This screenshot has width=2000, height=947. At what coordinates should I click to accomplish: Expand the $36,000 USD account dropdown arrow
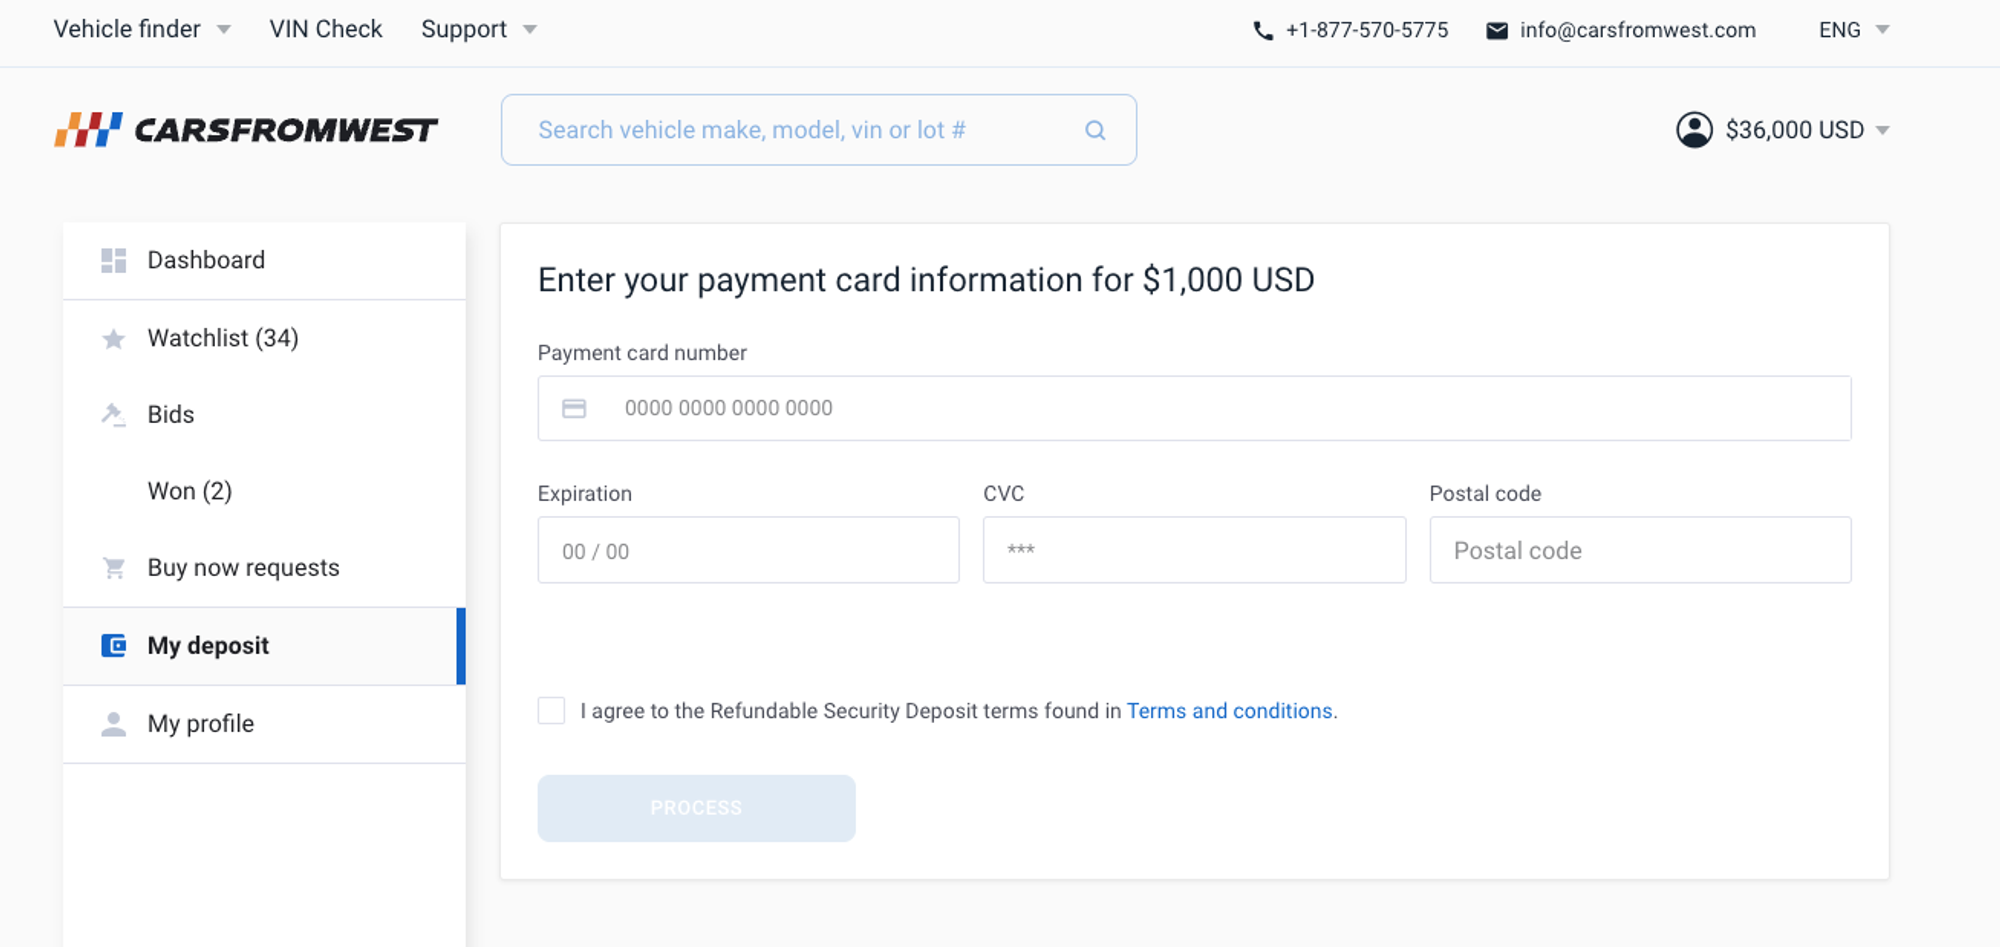point(1883,131)
